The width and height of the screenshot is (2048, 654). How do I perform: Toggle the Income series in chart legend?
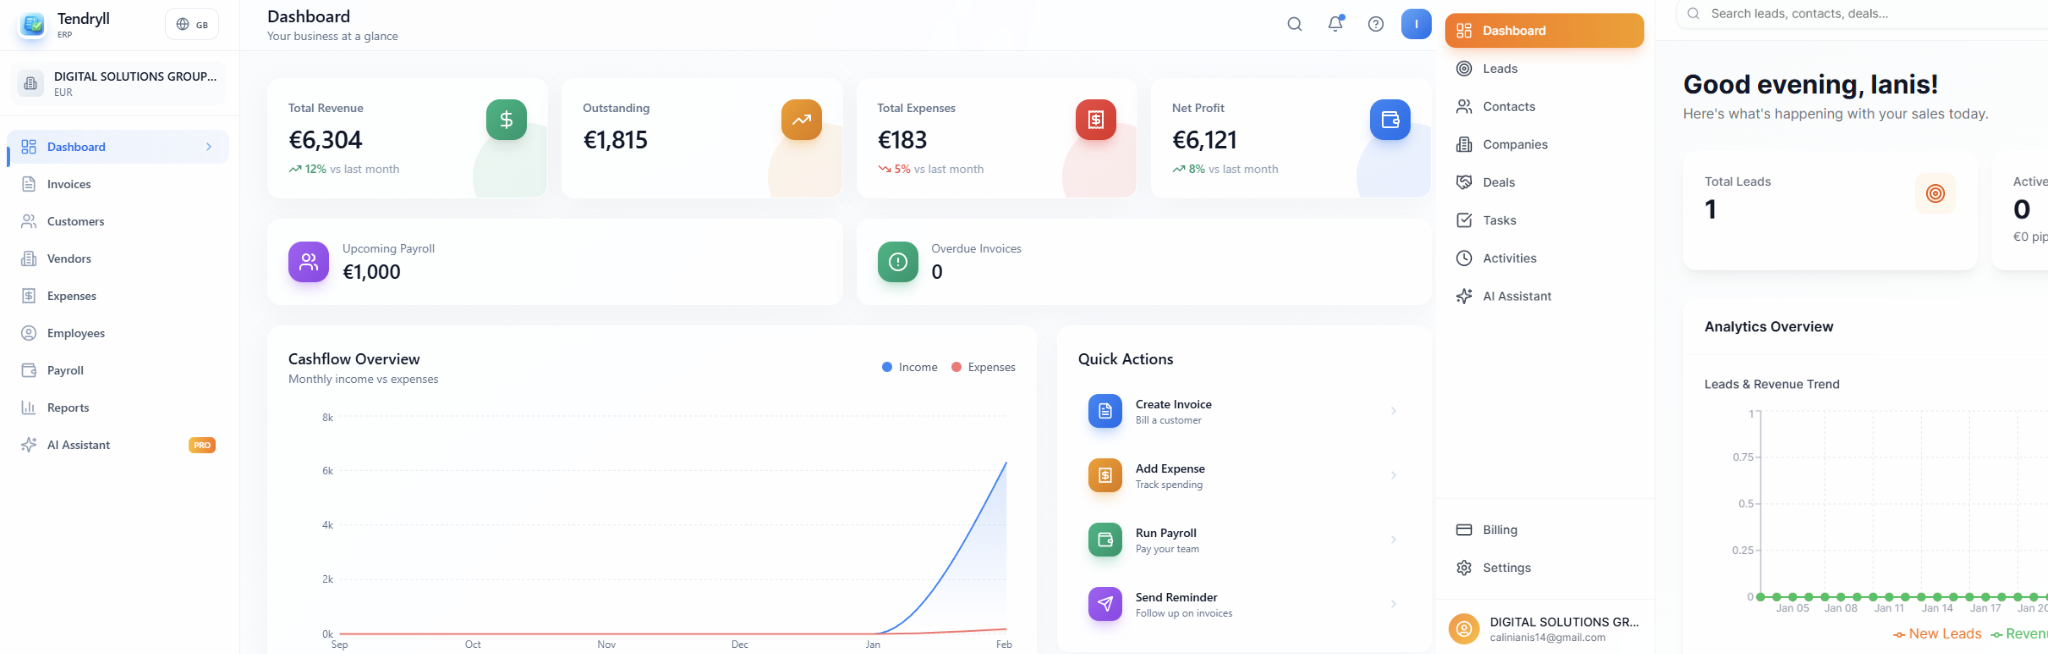(x=910, y=367)
